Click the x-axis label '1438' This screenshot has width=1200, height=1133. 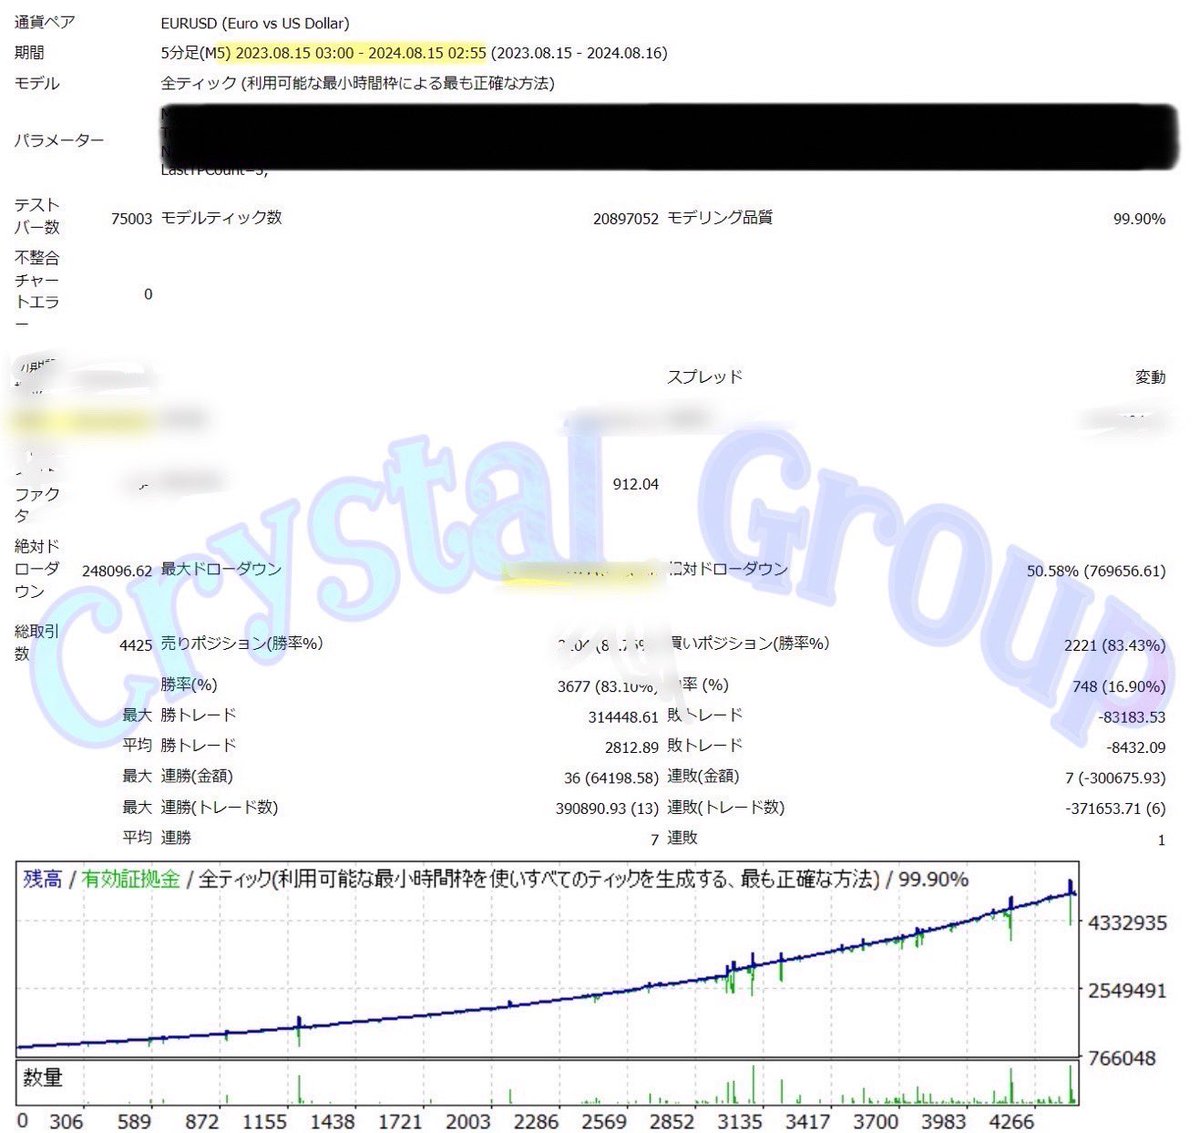(x=332, y=1122)
